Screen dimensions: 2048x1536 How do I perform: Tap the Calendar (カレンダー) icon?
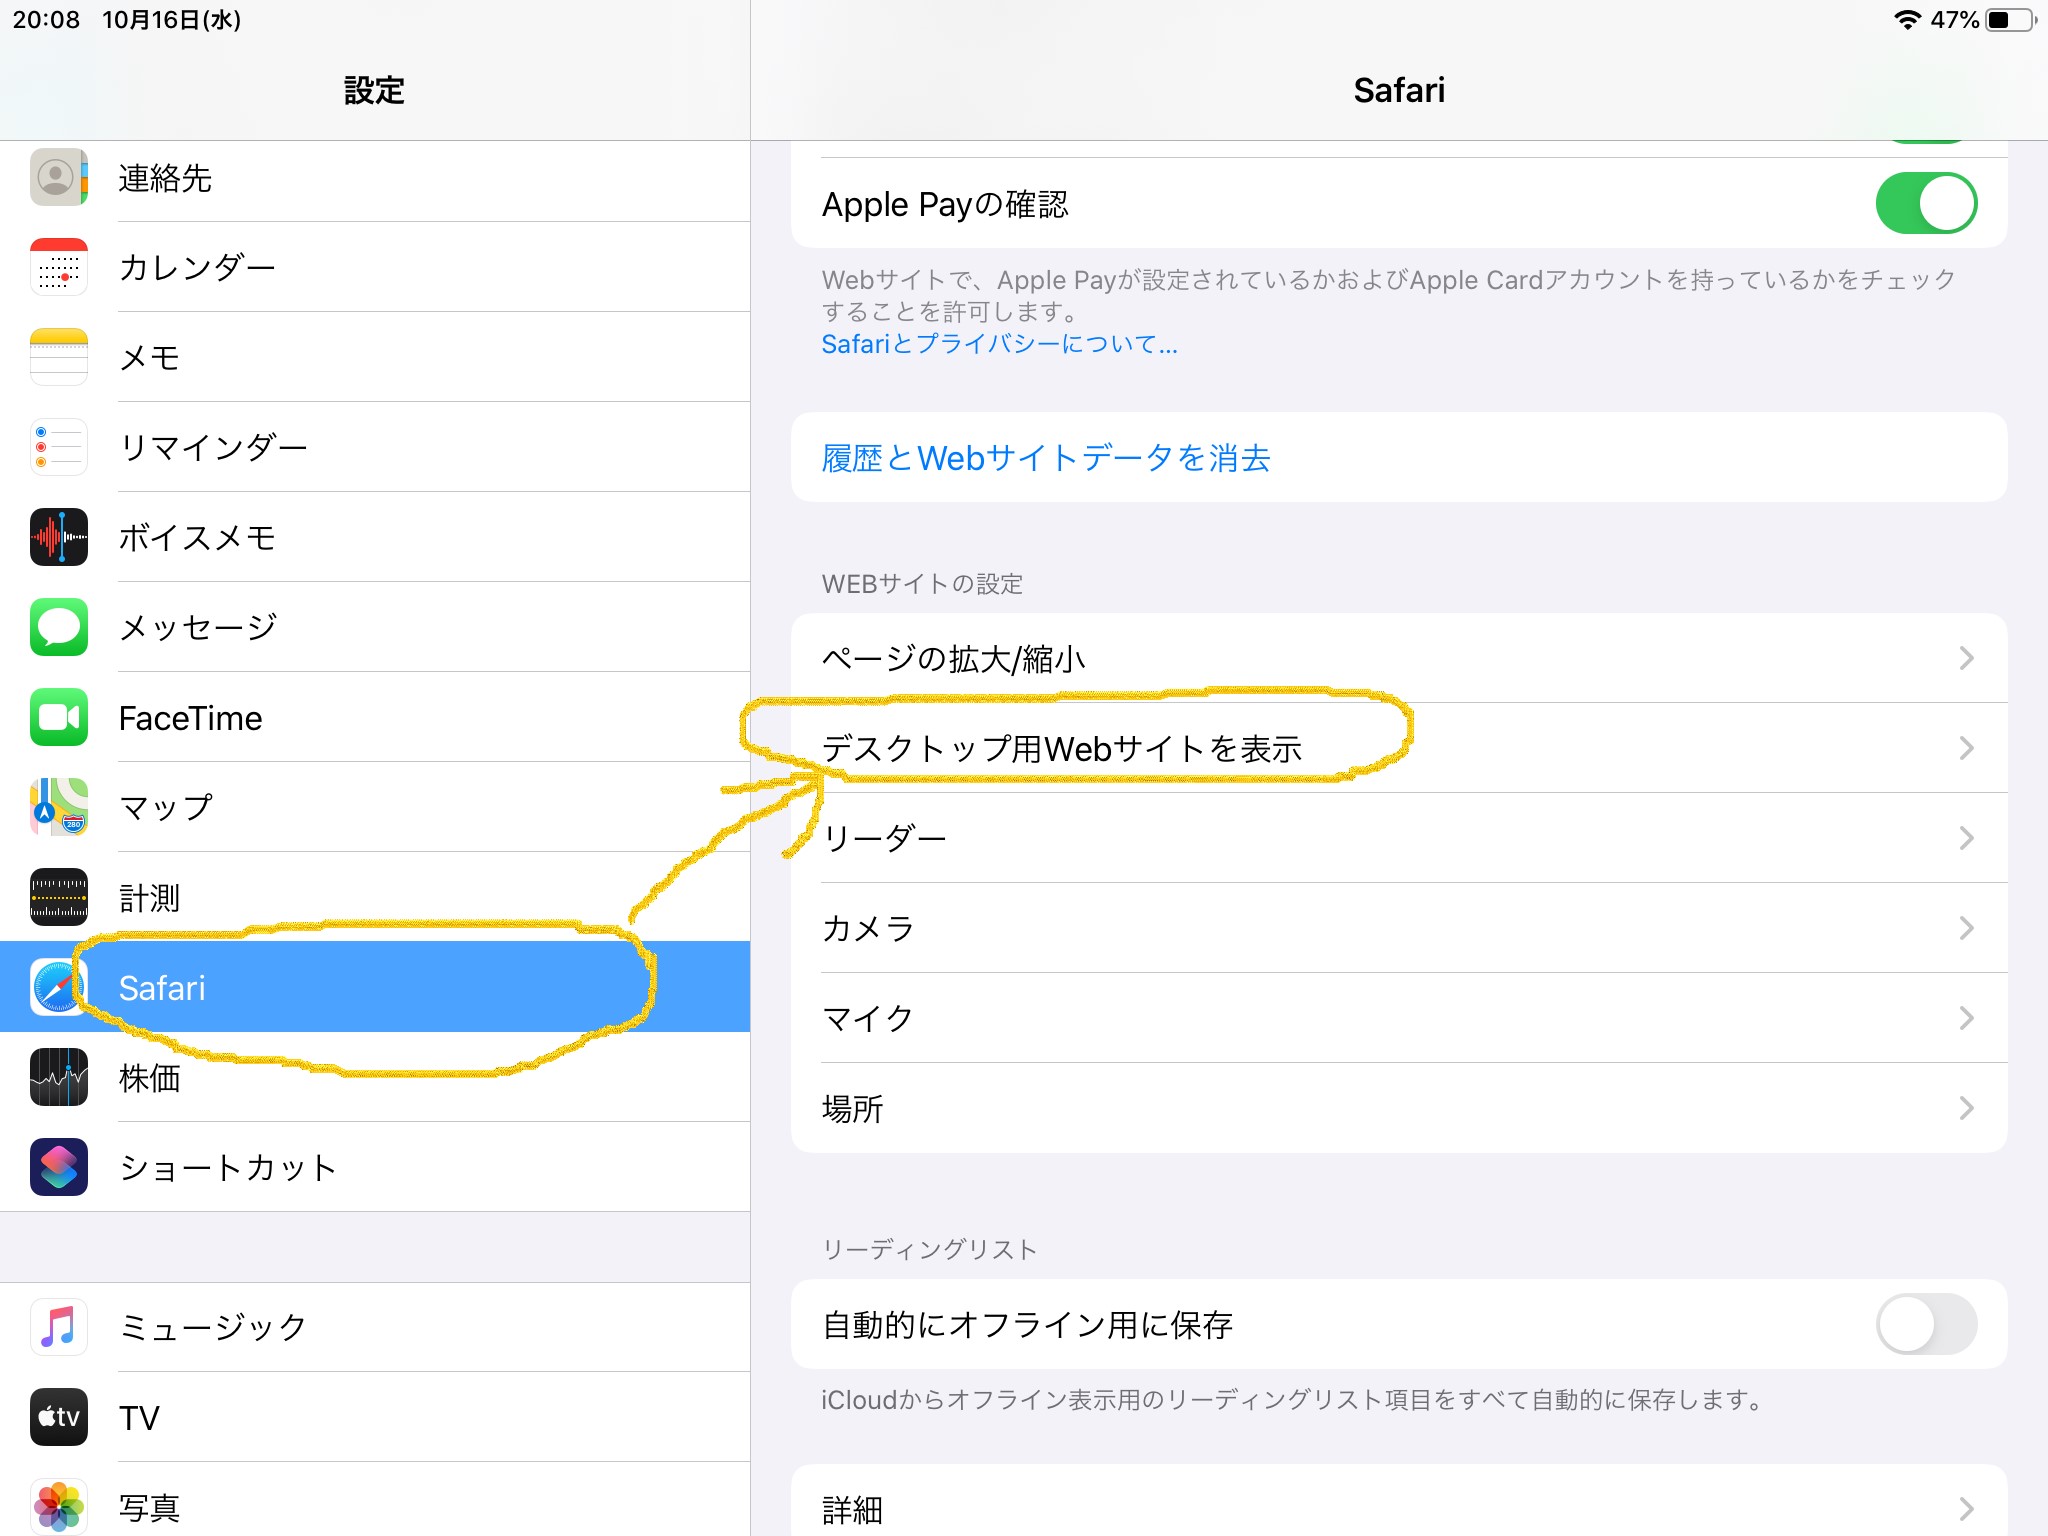[x=59, y=267]
